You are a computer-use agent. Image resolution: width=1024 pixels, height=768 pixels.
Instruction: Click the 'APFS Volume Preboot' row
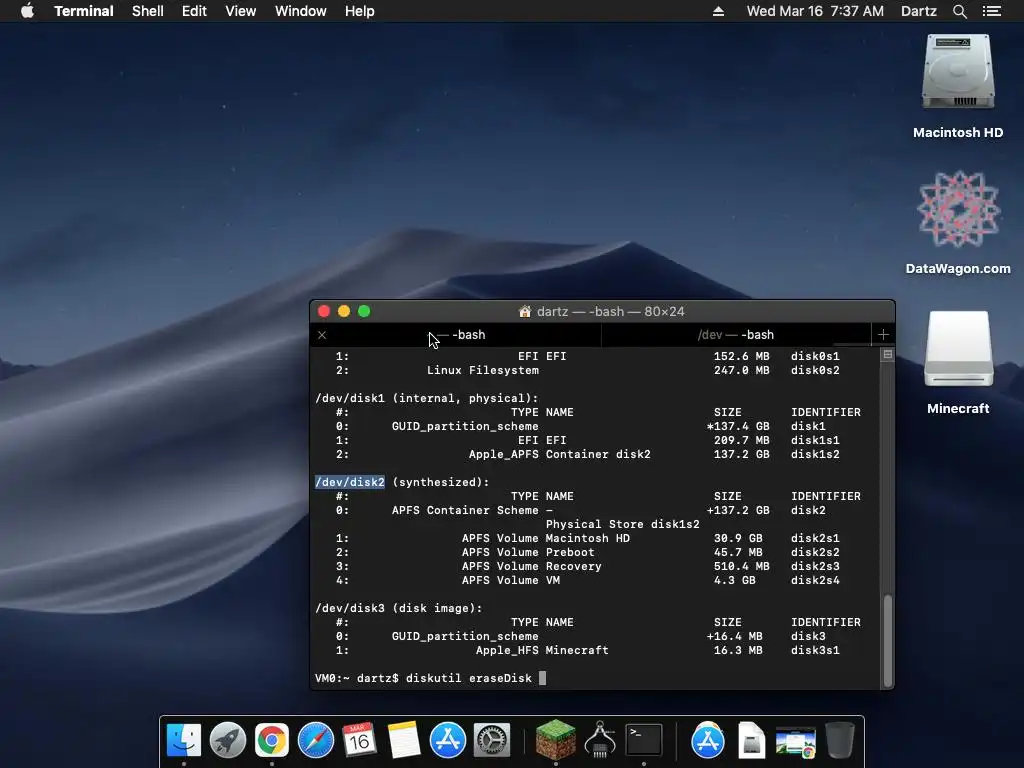(x=587, y=552)
